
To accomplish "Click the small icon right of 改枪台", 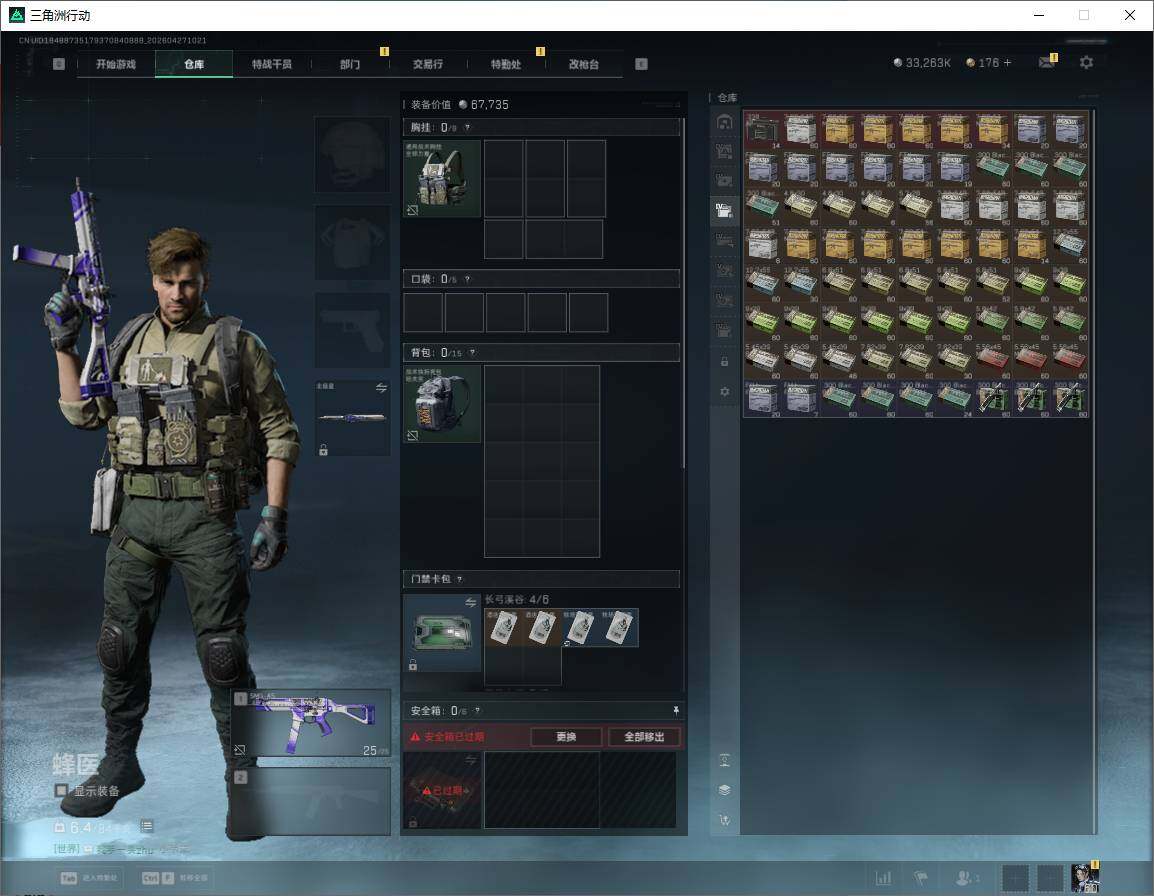I will (x=641, y=64).
